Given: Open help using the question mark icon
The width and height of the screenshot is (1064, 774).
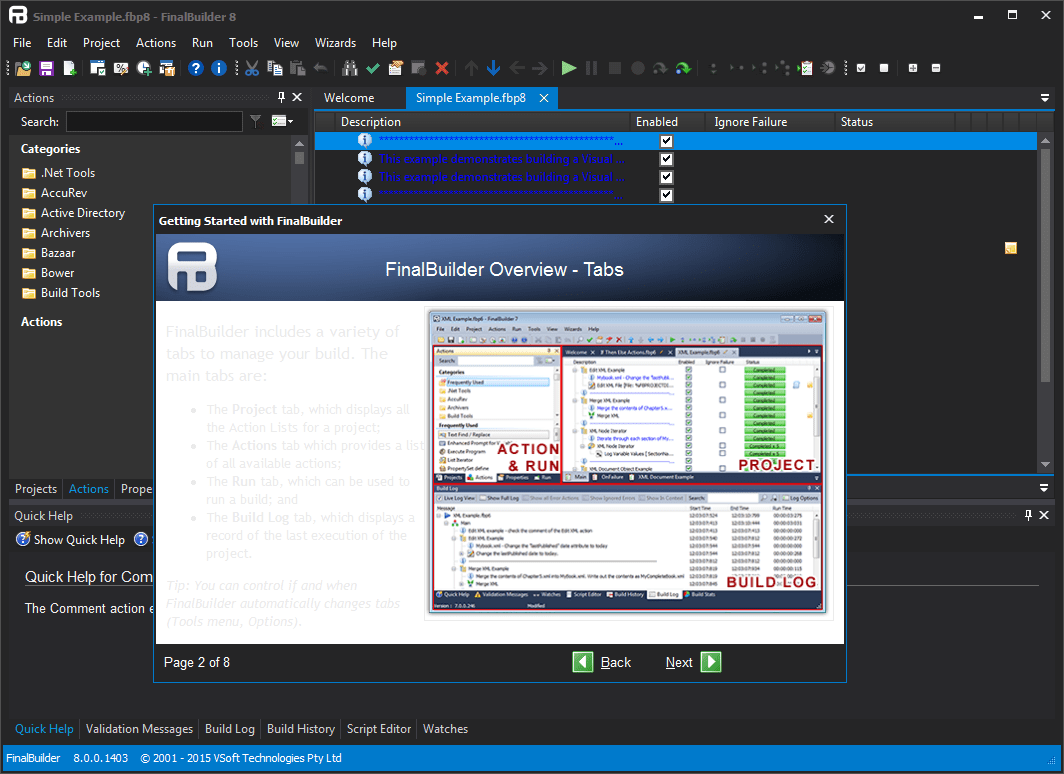Looking at the screenshot, I should (195, 67).
